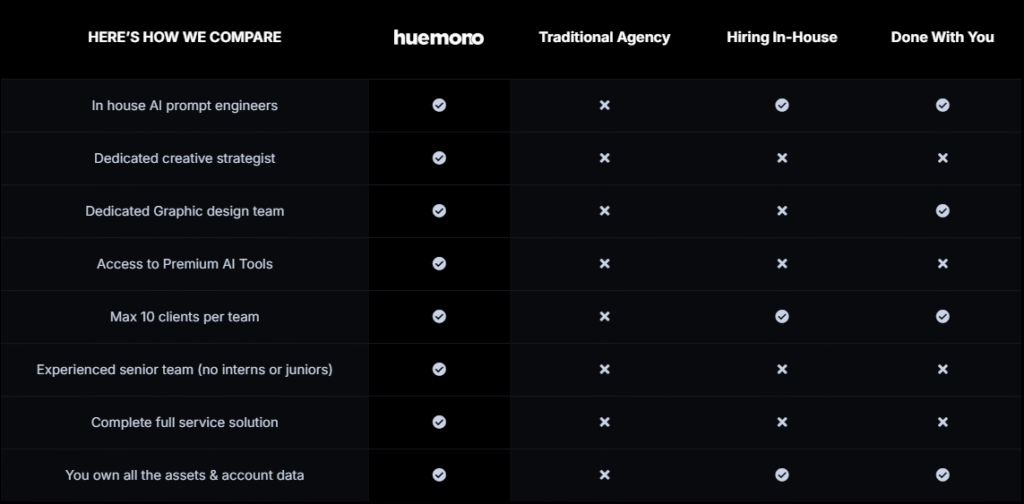Click 'In house AI prompt engineers' row label
This screenshot has width=1024, height=504.
(x=185, y=105)
